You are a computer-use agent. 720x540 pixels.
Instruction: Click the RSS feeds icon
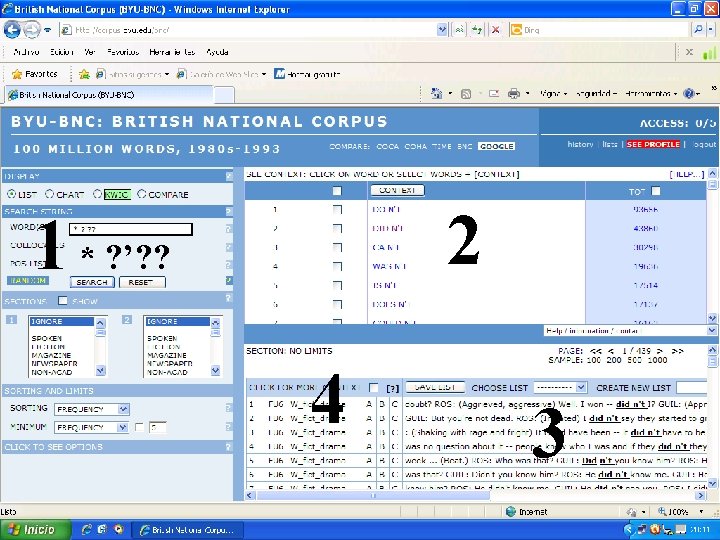click(x=466, y=94)
